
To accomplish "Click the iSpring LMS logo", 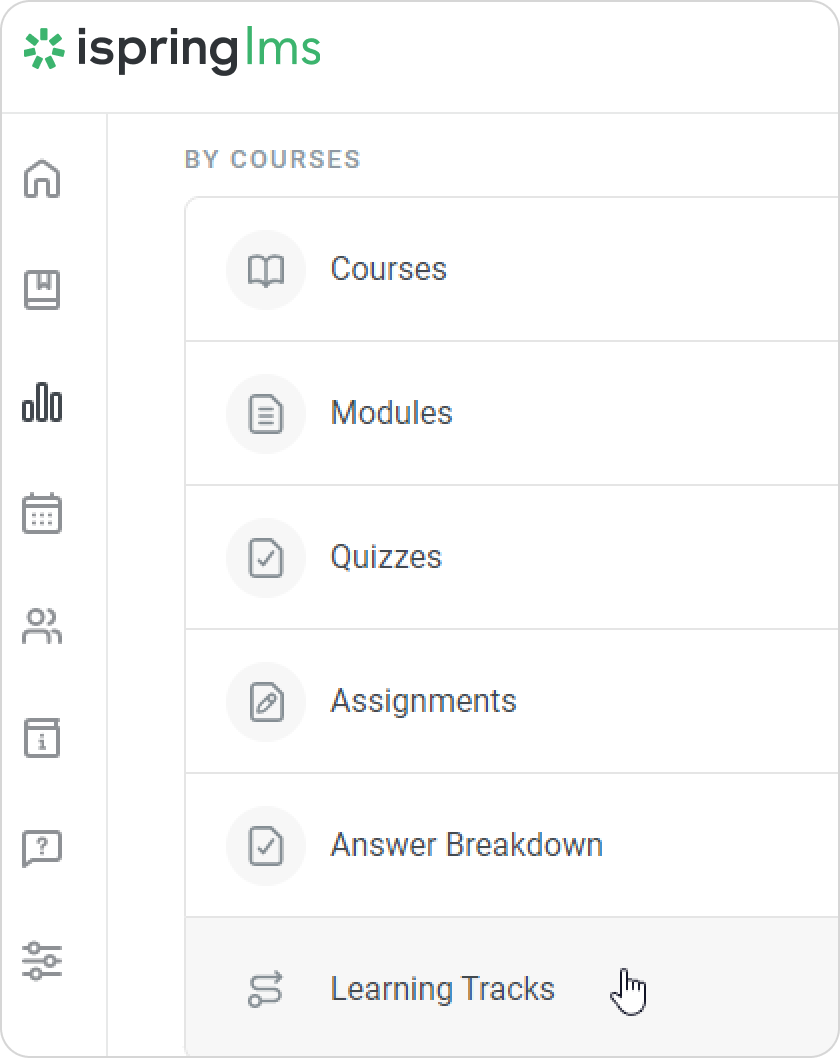I will [x=172, y=49].
